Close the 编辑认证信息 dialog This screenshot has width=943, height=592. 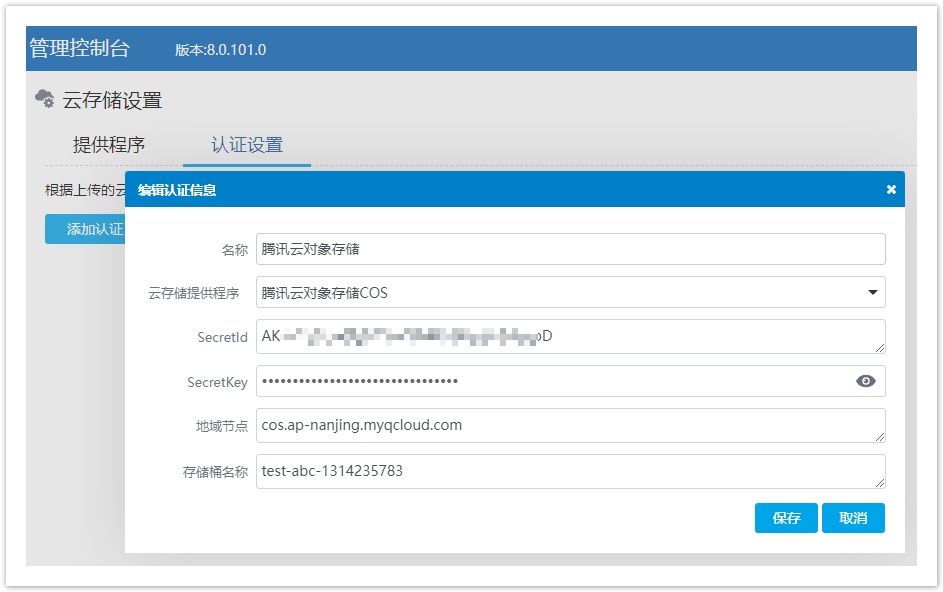891,190
